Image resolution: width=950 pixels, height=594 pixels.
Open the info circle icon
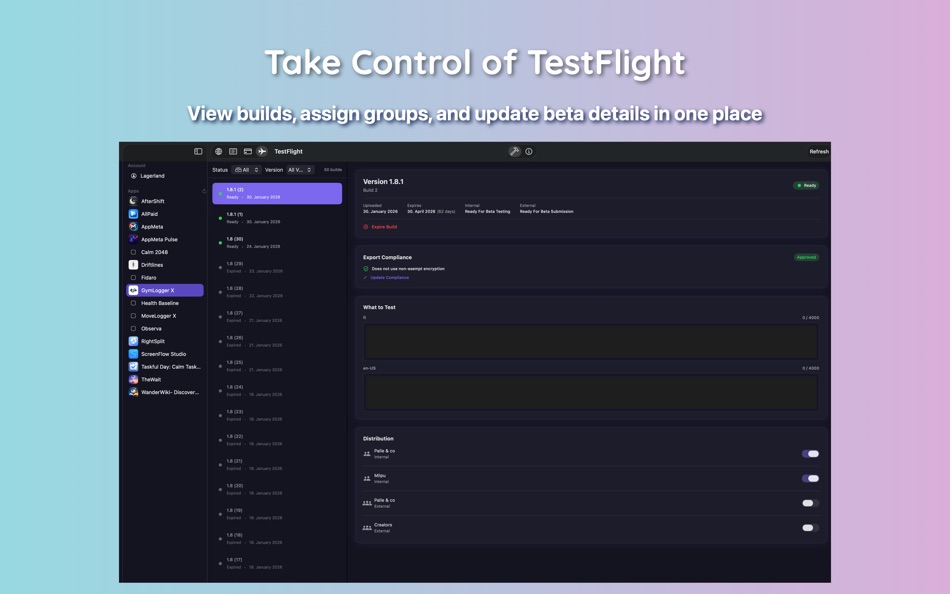529,152
